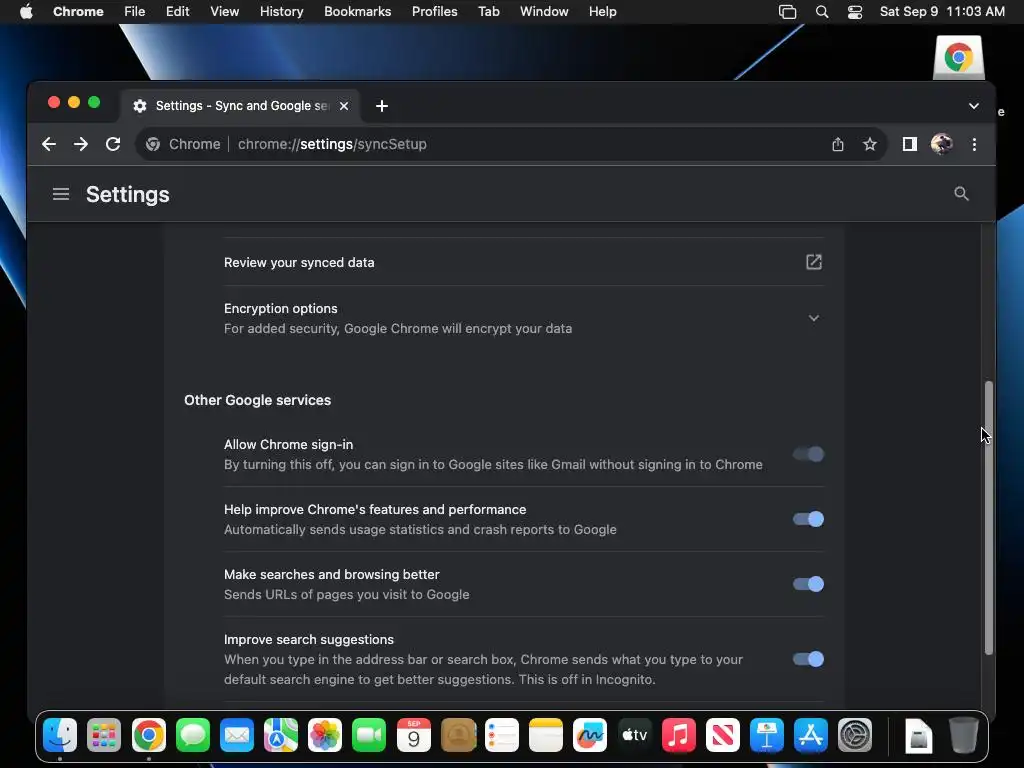The width and height of the screenshot is (1024, 768).
Task: Click Chrome icon in the dock
Action: (149, 735)
